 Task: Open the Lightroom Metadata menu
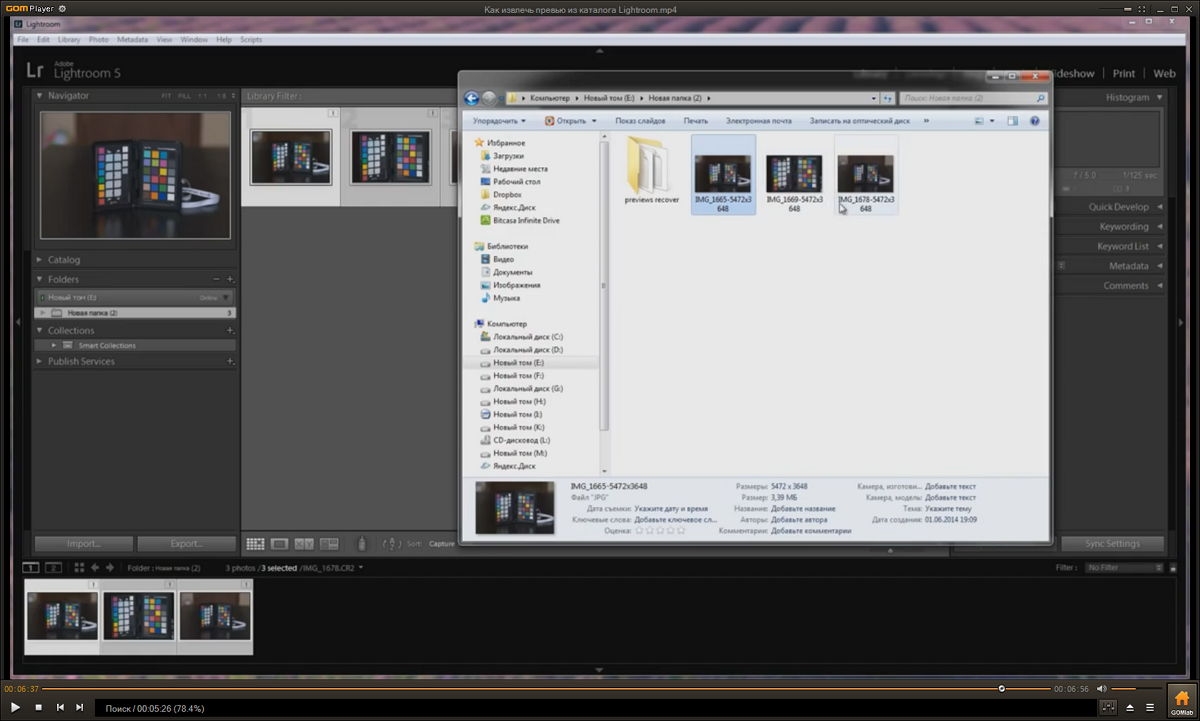click(132, 40)
